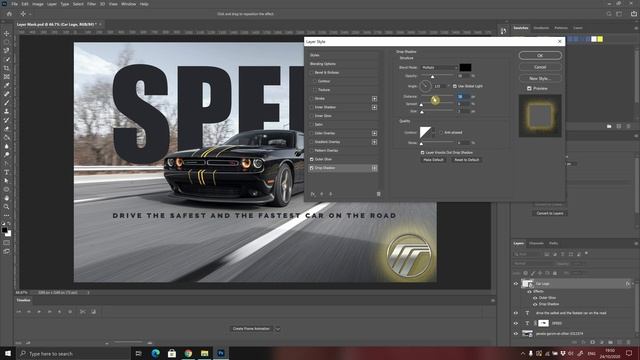
Task: Select the Clone Stamp tool
Action: pyautogui.click(x=7, y=111)
